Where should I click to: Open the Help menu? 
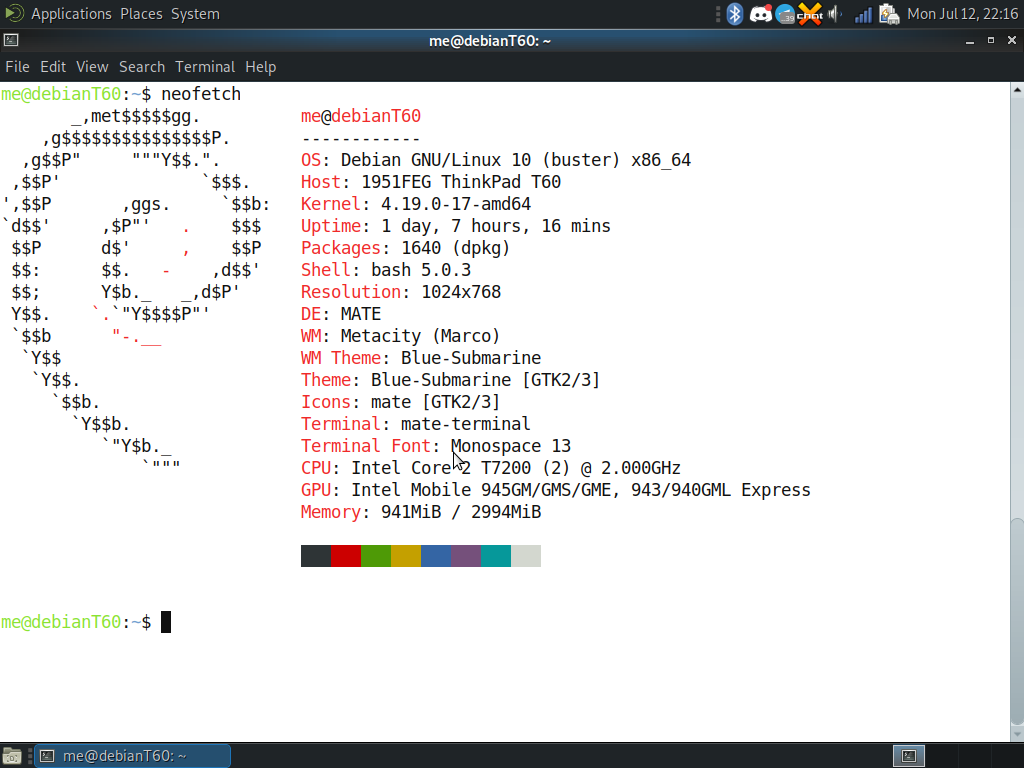(x=260, y=67)
